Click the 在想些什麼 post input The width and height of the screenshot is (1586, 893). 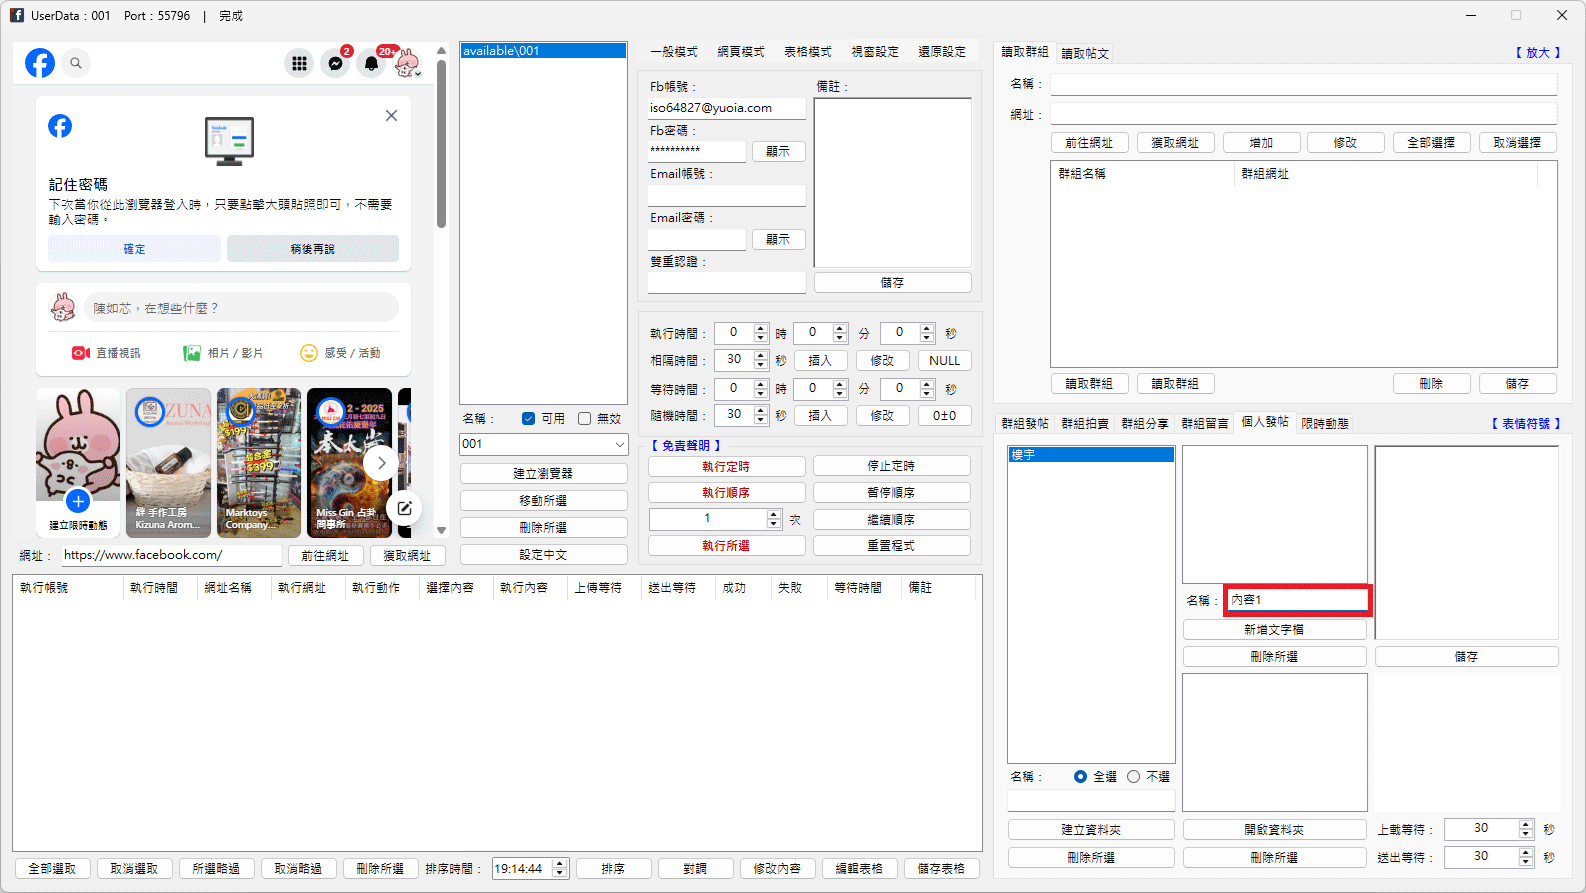240,308
